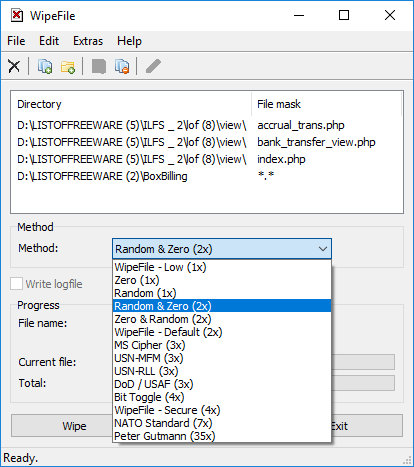The width and height of the screenshot is (414, 467).
Task: Select the BoxBilling directory row
Action: (207, 176)
